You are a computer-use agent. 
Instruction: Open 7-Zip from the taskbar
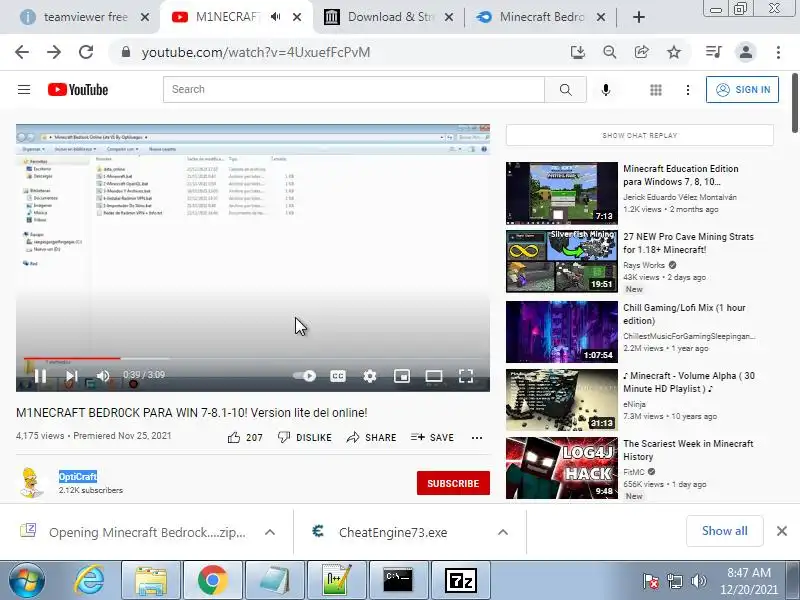tap(461, 580)
